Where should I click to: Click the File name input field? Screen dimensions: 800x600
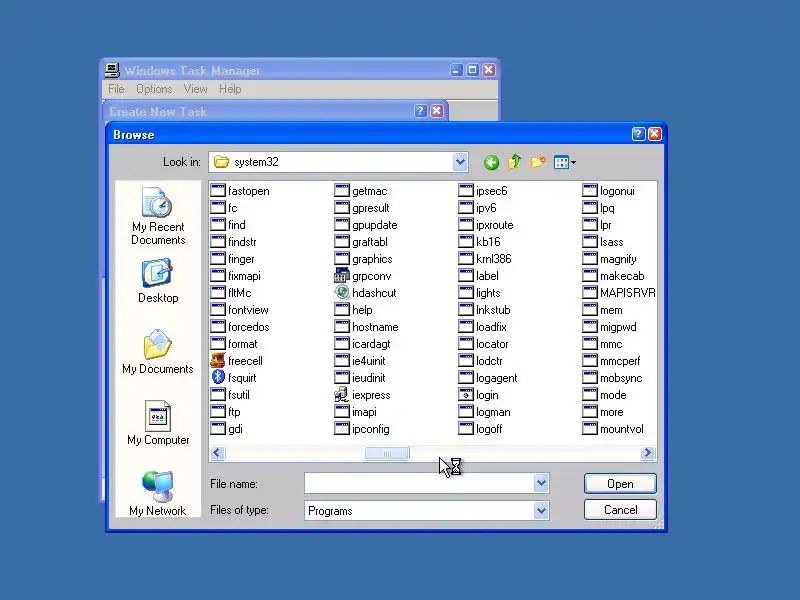[419, 483]
